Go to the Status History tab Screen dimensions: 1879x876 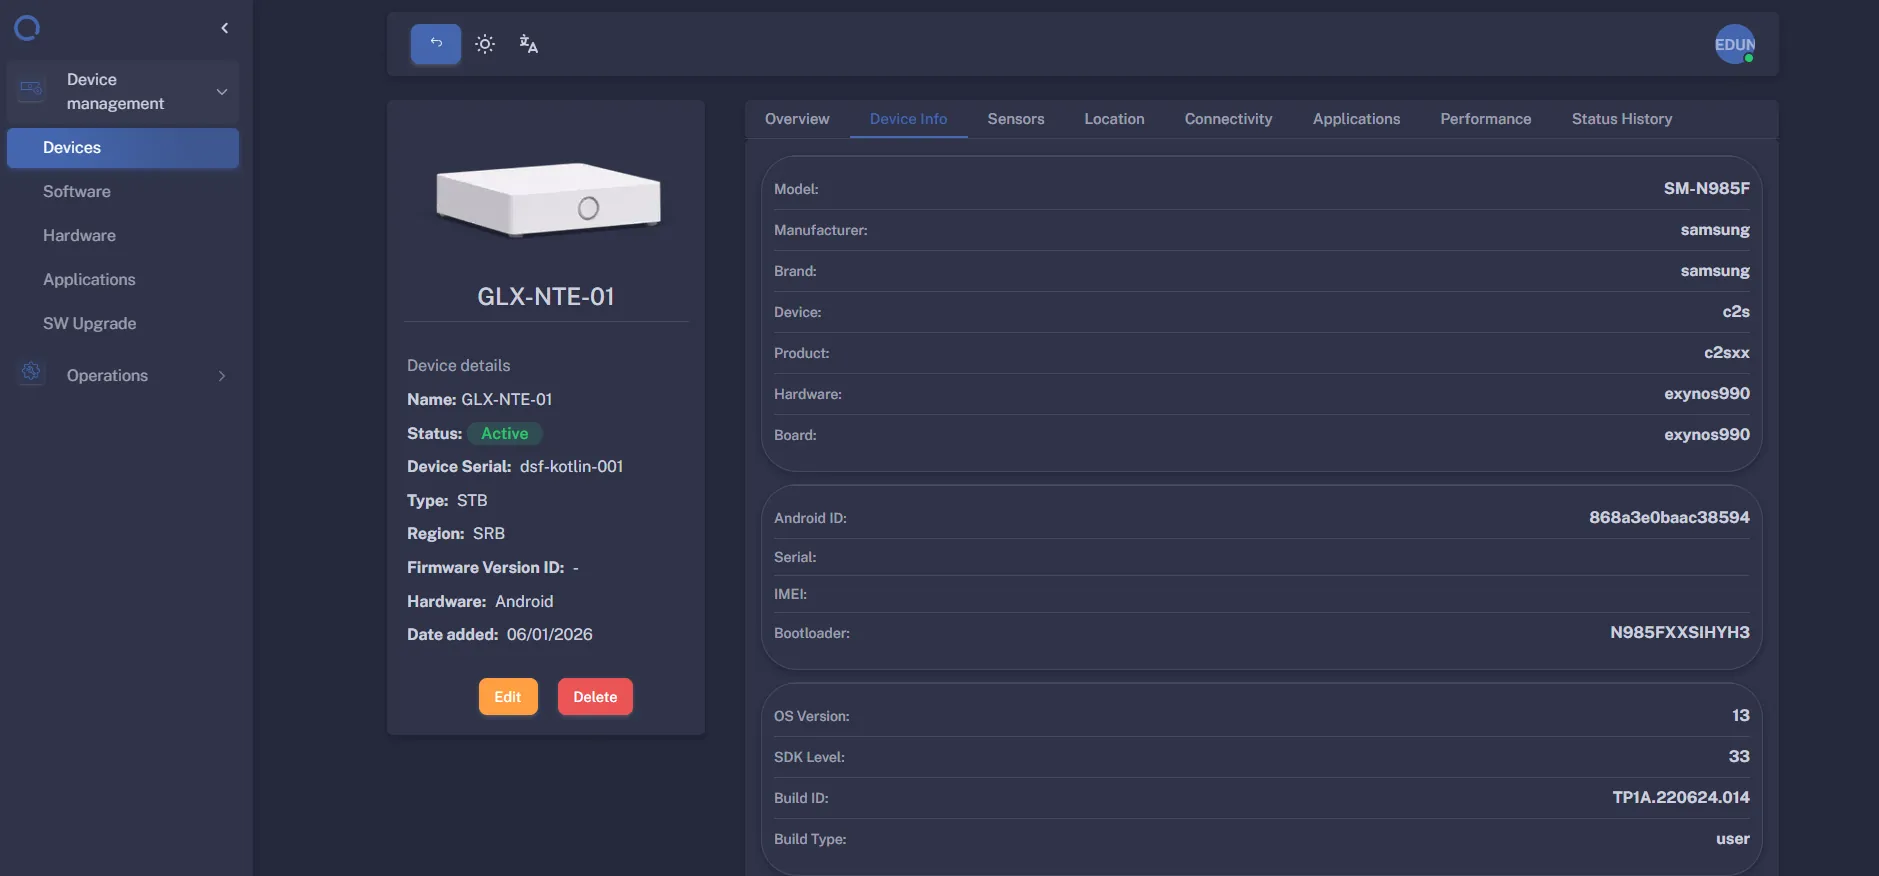click(x=1621, y=119)
